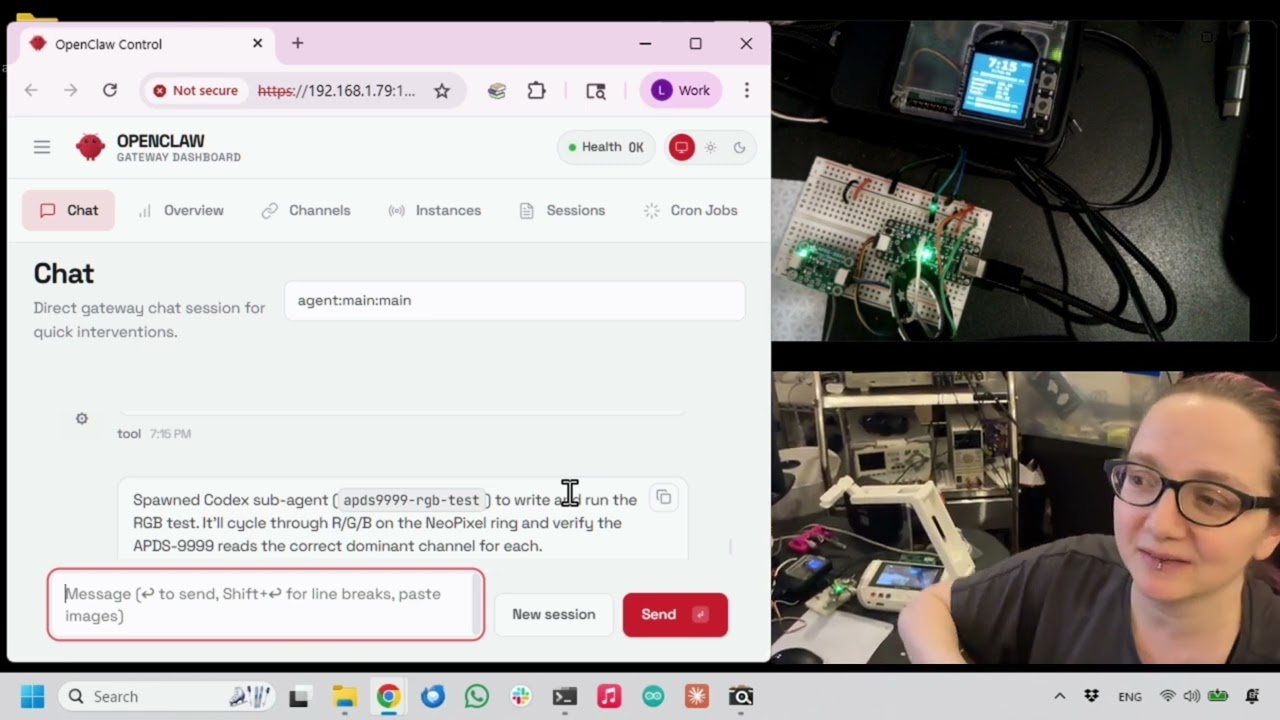The image size is (1280, 720).
Task: Open the Work profile menu
Action: coord(681,90)
